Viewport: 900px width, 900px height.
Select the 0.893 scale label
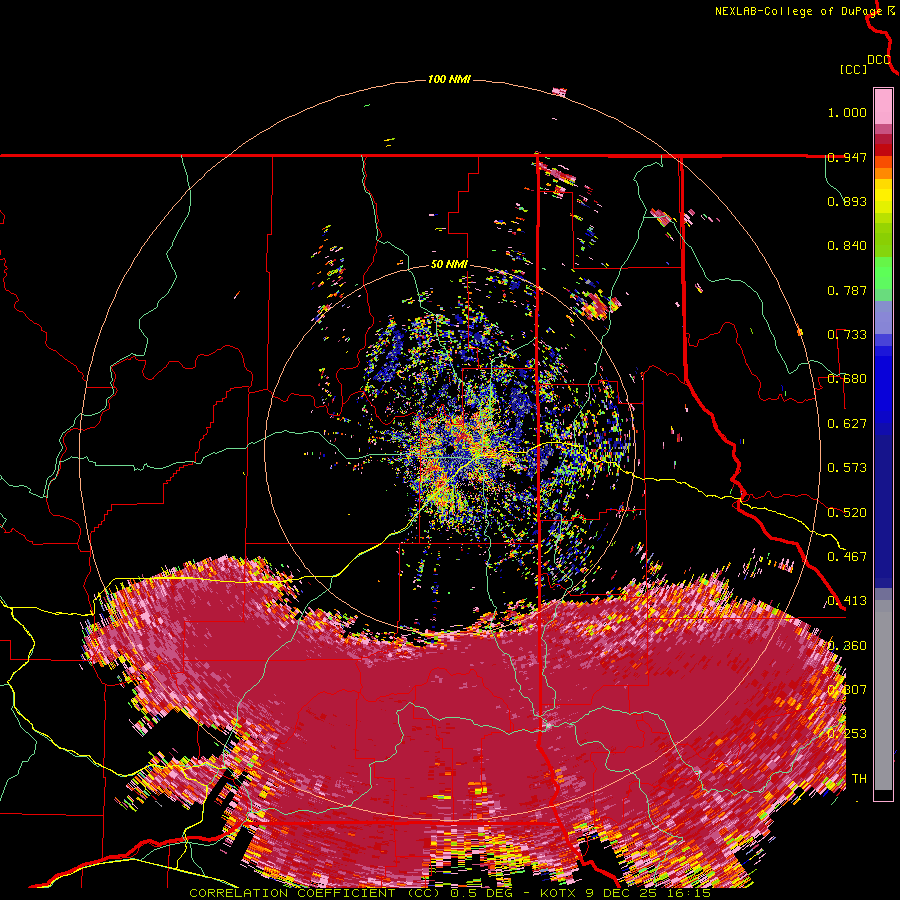pyautogui.click(x=847, y=201)
